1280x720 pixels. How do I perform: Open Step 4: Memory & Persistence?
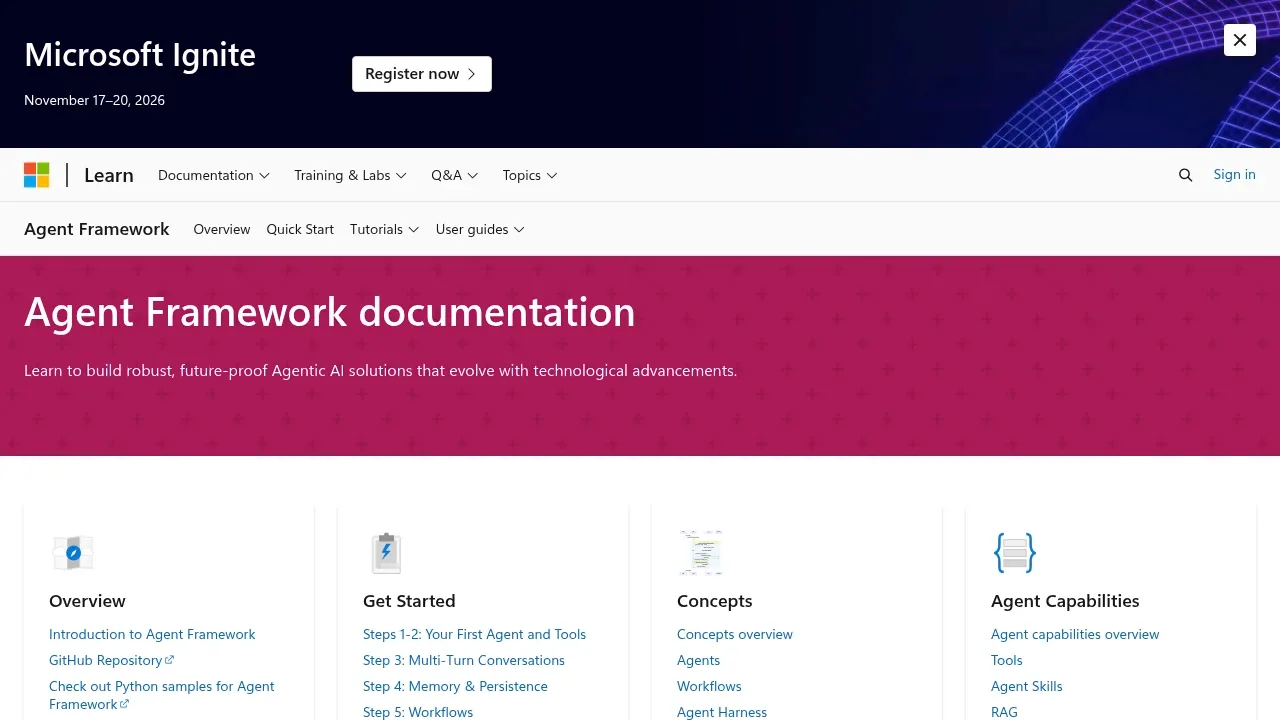[x=455, y=686]
